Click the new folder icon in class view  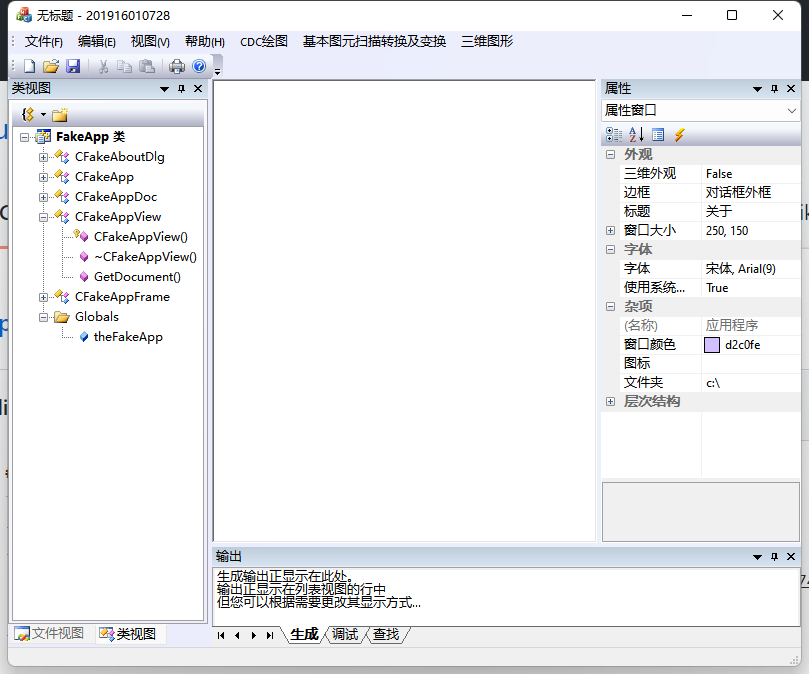click(x=59, y=114)
